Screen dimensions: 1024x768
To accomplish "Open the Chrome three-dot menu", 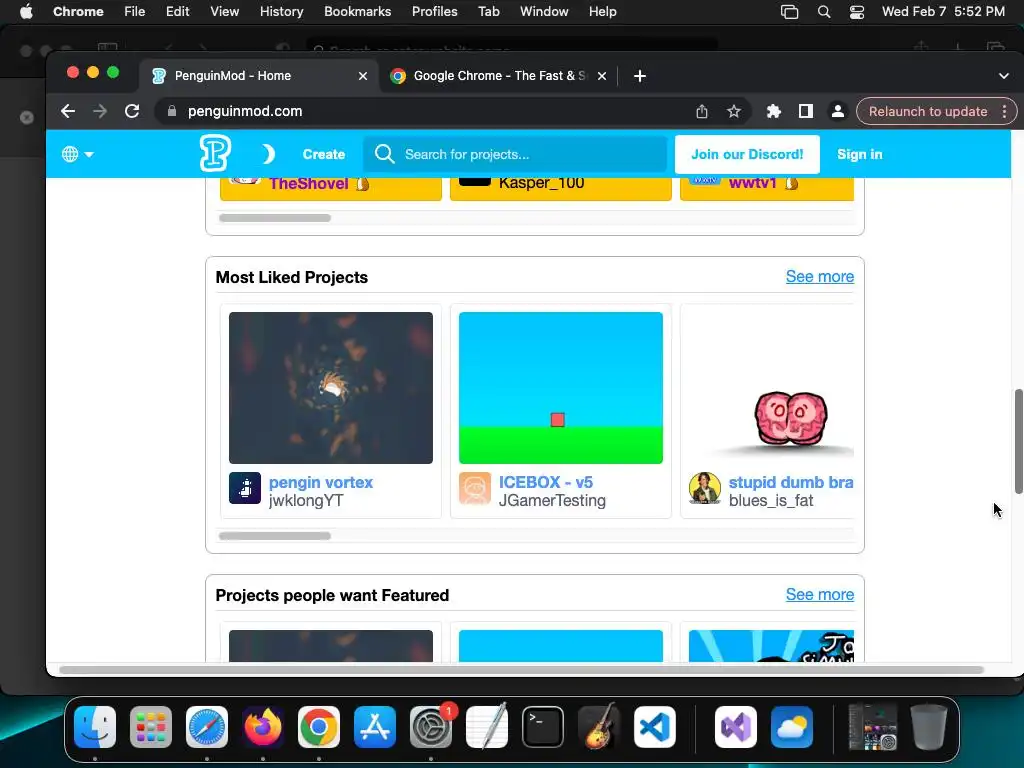I will pos(1004,111).
